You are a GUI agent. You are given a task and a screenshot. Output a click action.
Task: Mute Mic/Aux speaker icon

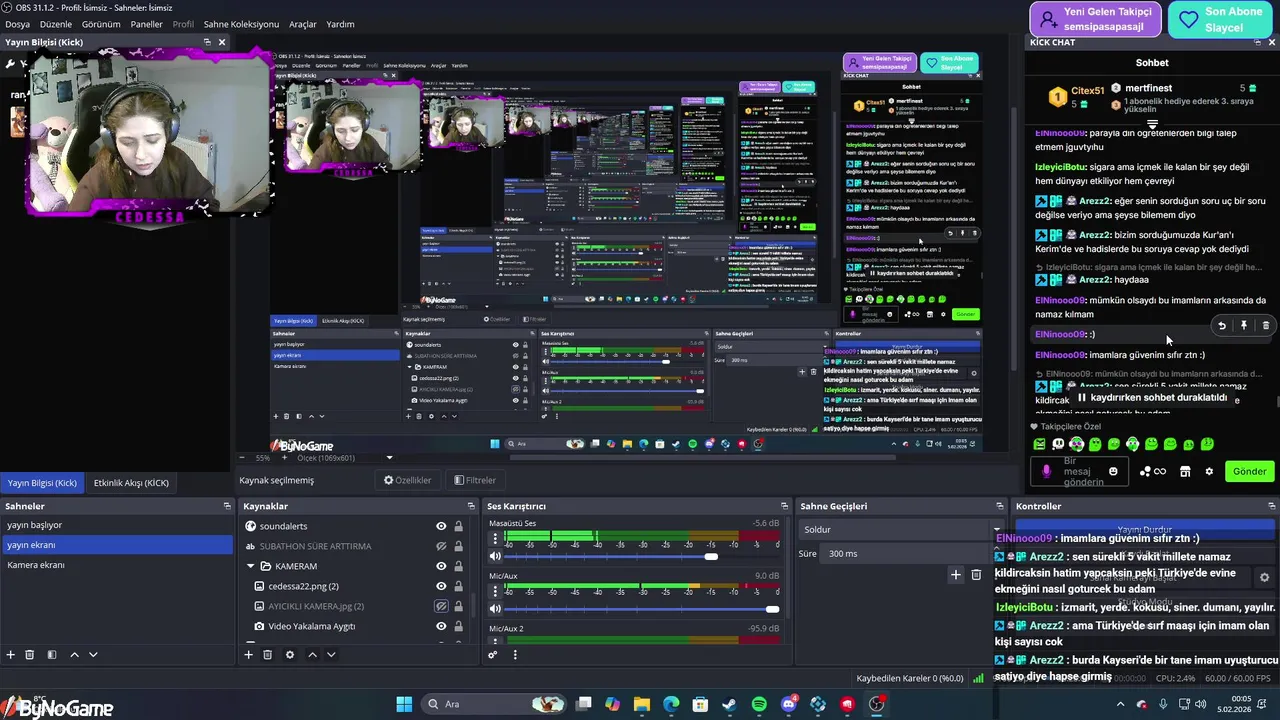coord(495,609)
